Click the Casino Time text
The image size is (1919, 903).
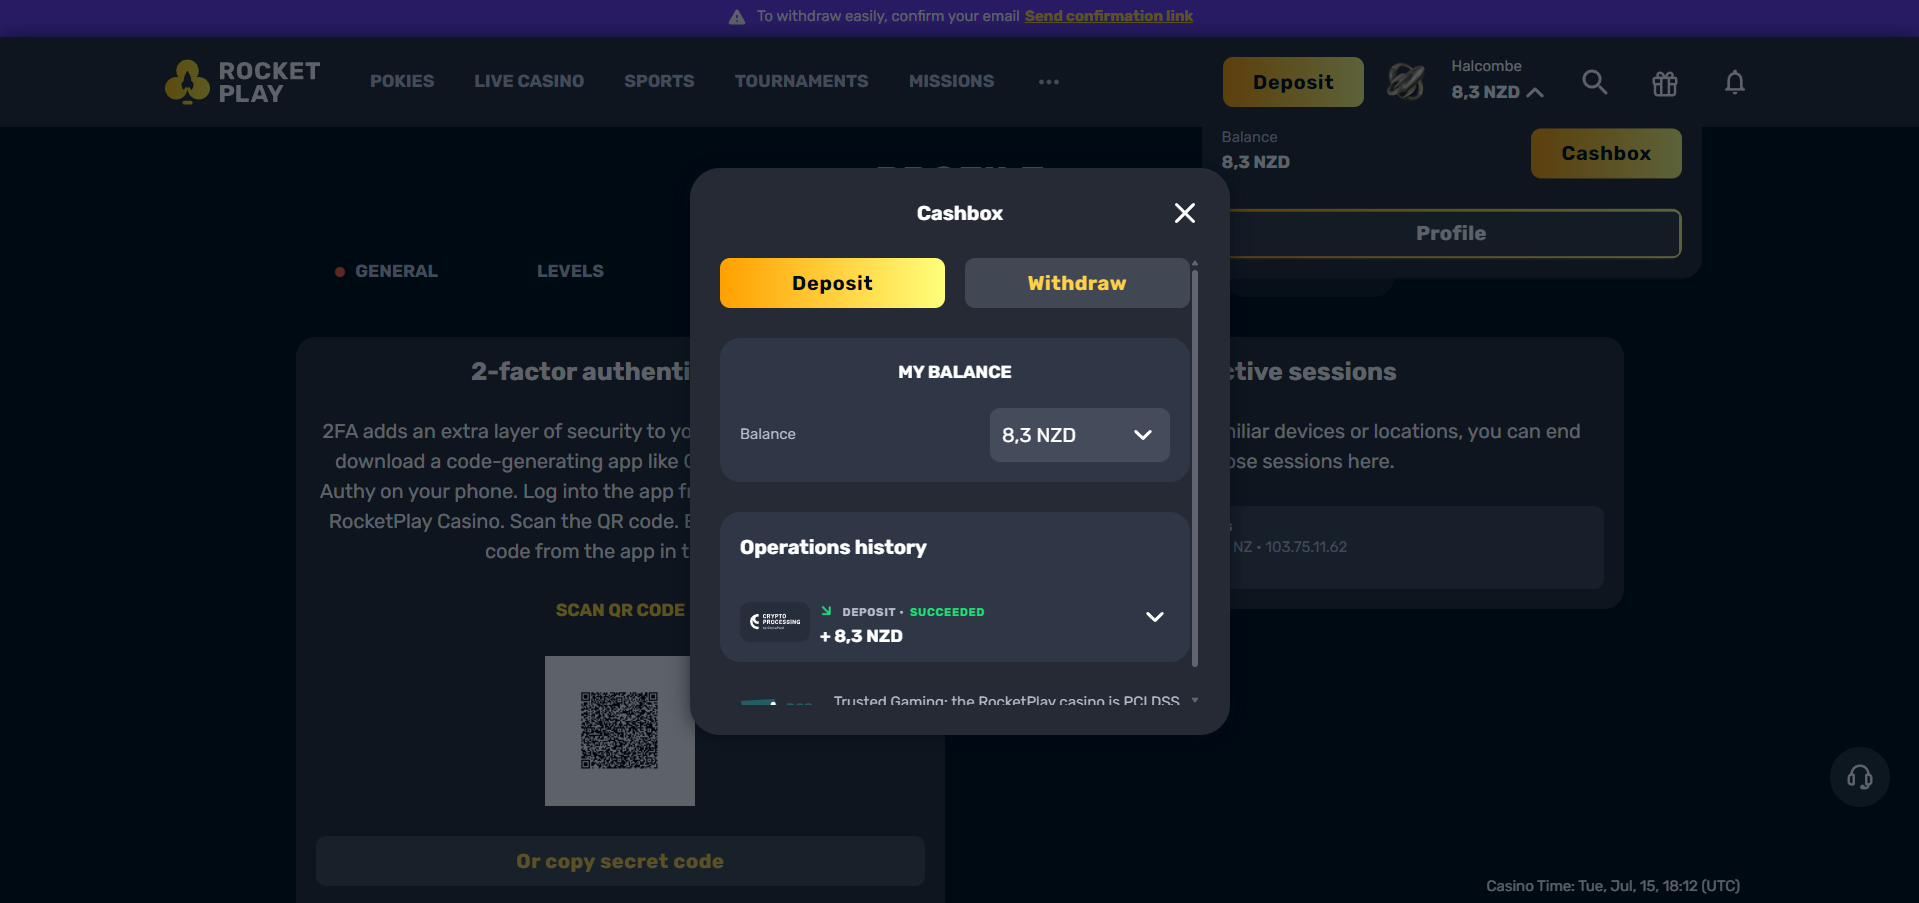pyautogui.click(x=1612, y=886)
